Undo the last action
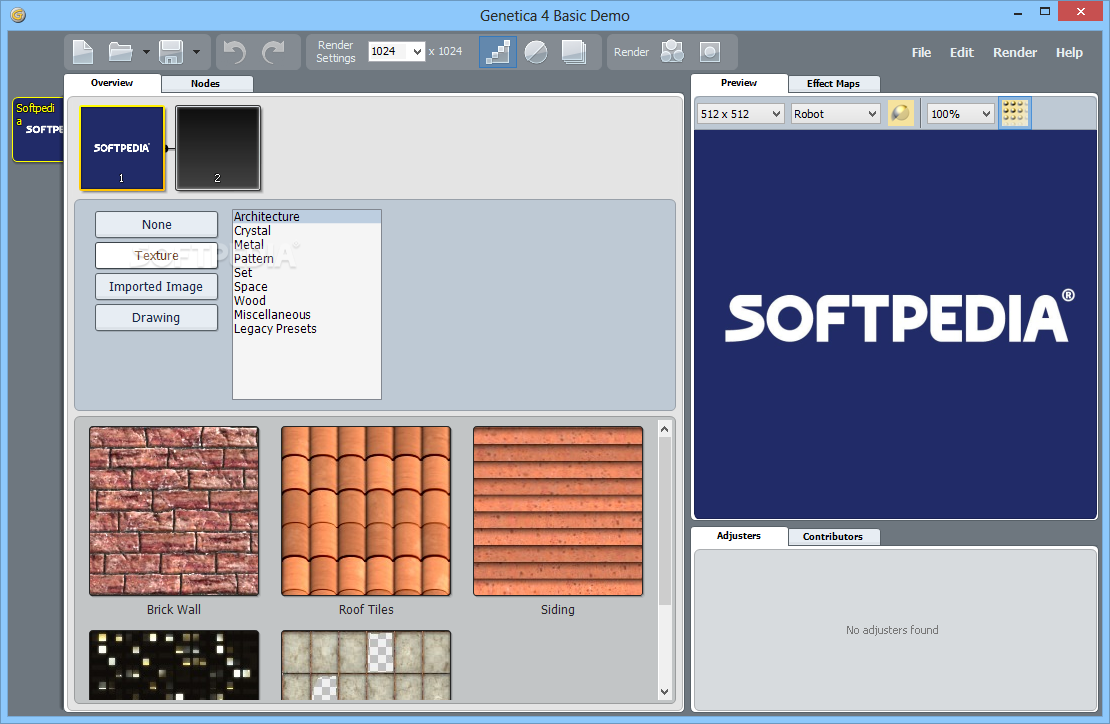The width and height of the screenshot is (1110, 724). pyautogui.click(x=234, y=52)
